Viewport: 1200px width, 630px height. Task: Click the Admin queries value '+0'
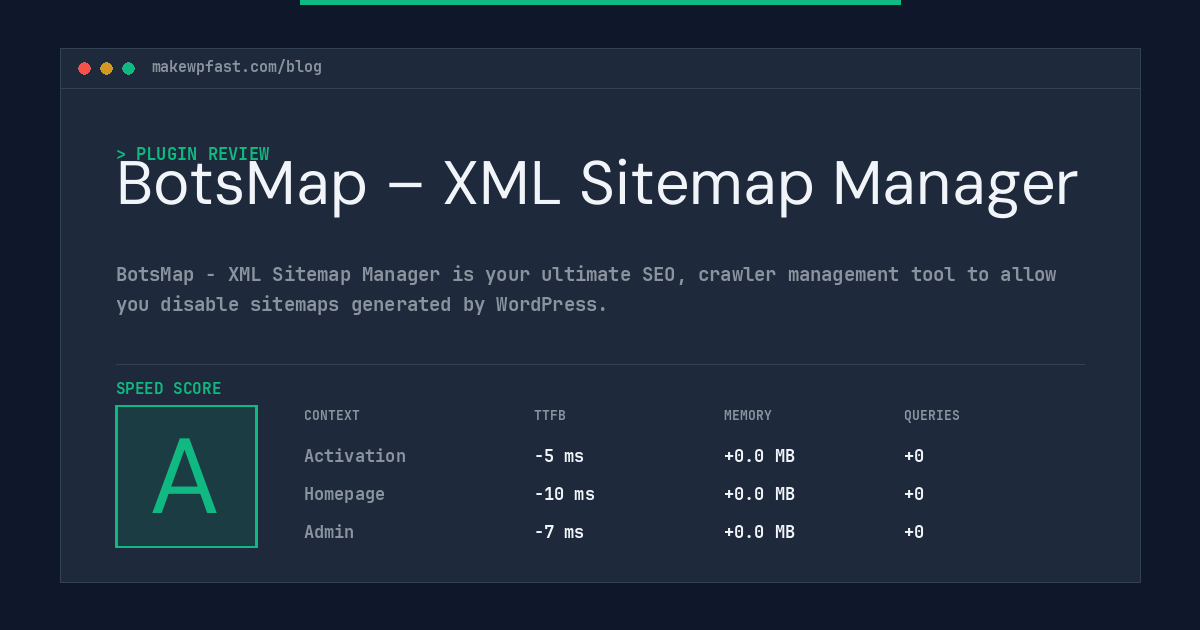(x=914, y=532)
